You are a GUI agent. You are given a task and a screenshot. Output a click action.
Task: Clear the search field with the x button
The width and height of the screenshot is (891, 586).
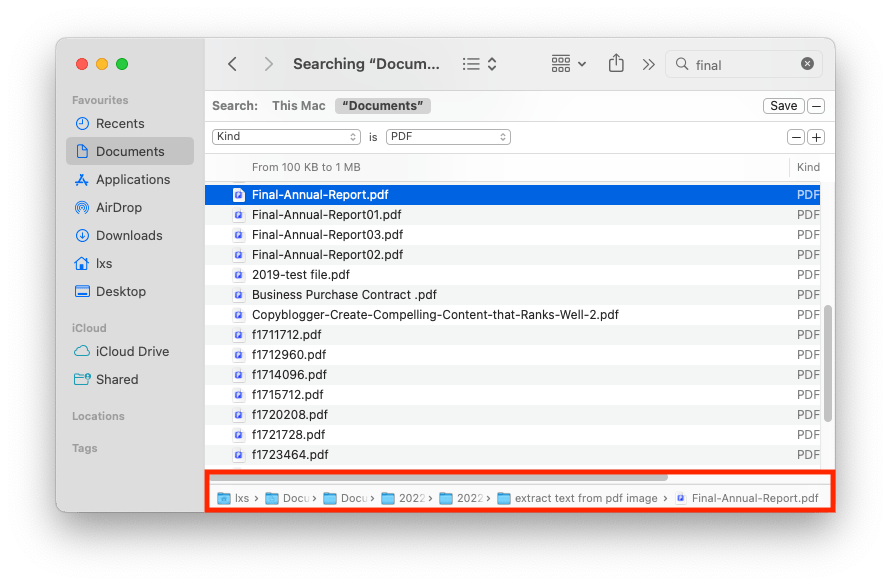coord(807,63)
